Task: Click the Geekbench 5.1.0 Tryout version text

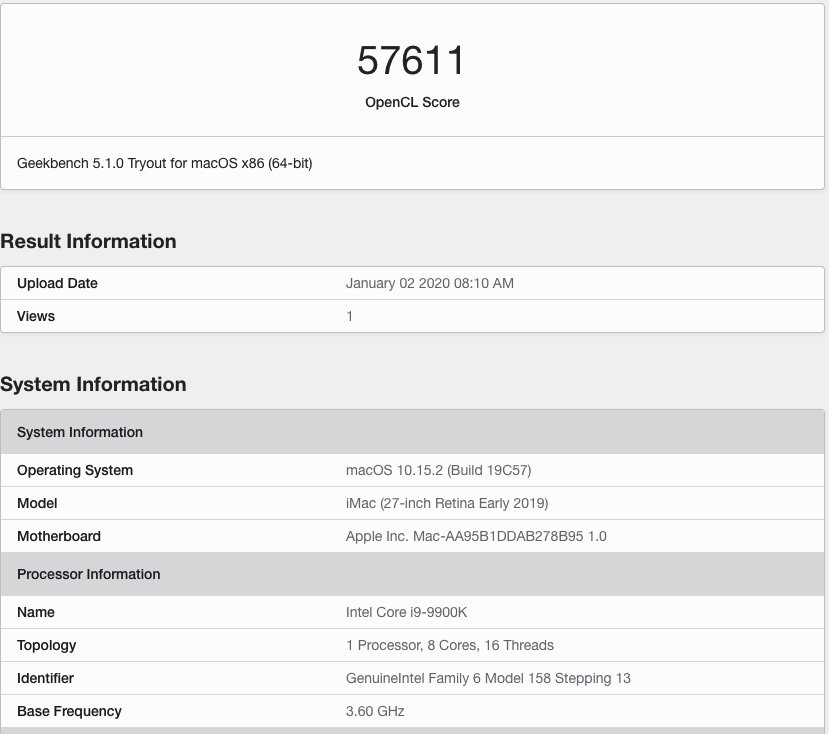Action: pos(164,163)
